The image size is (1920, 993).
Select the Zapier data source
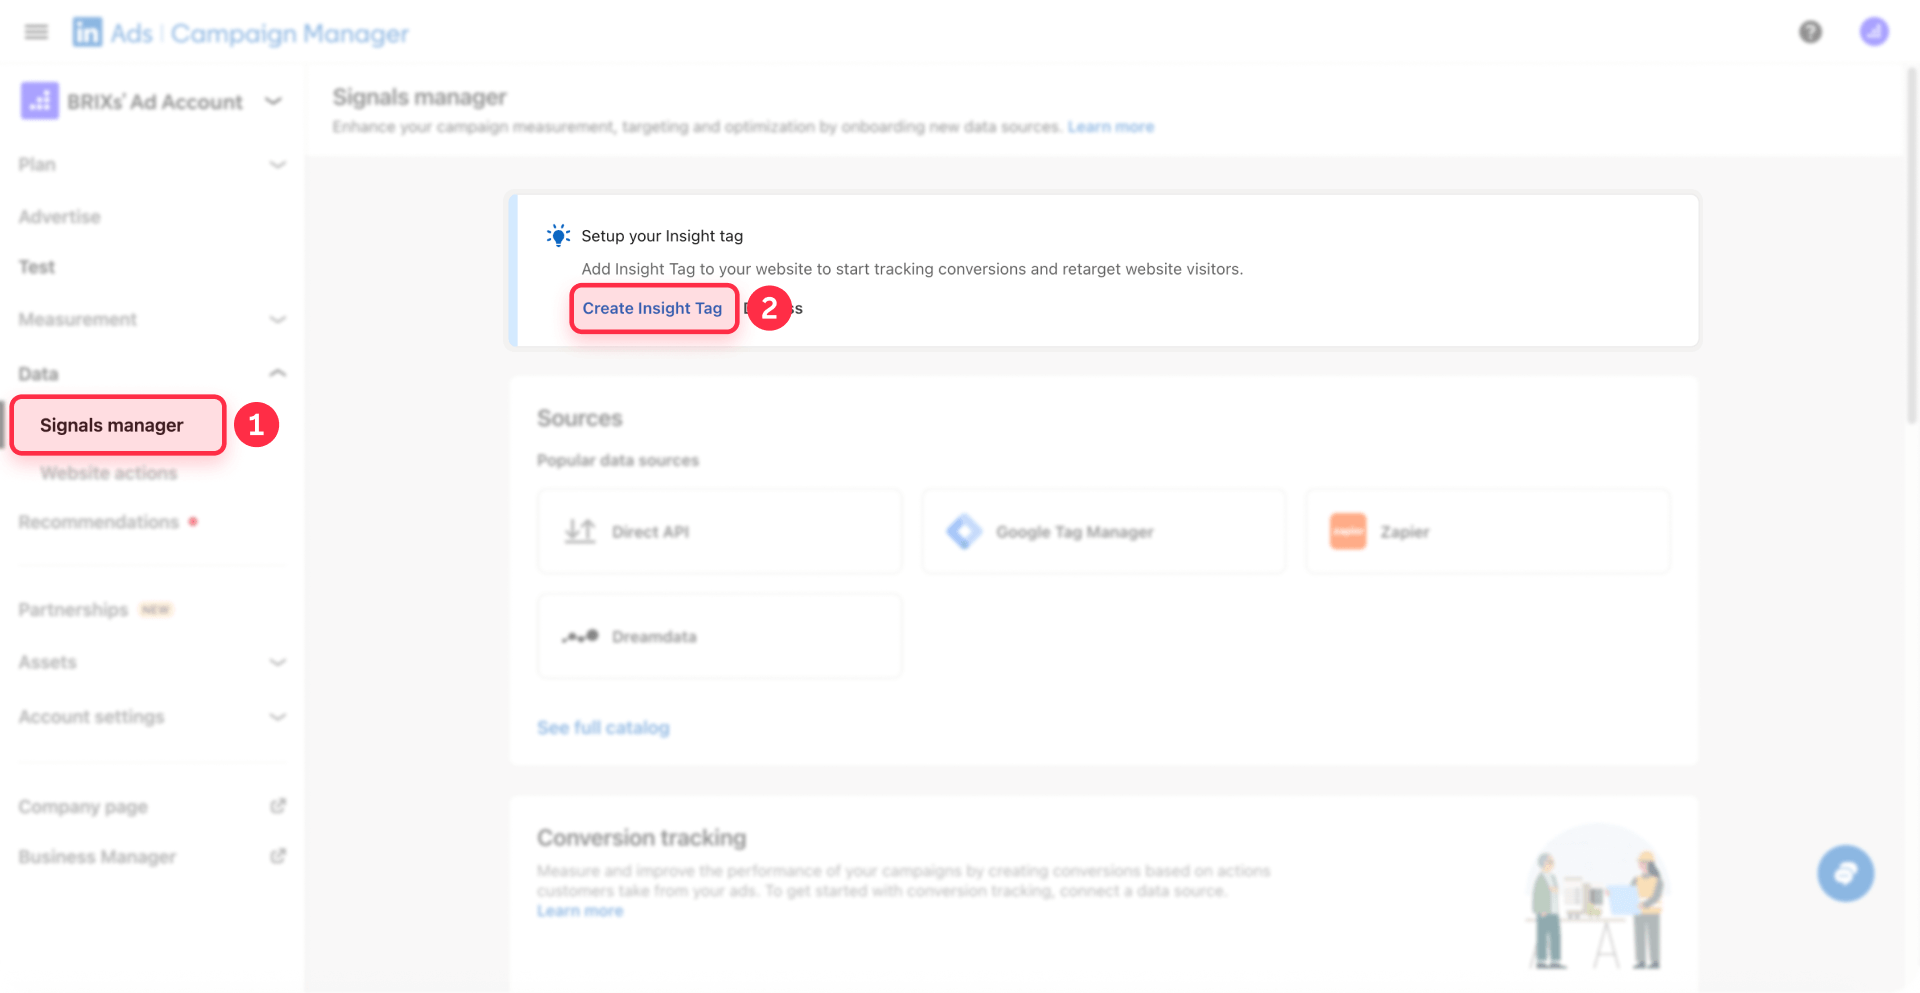(x=1487, y=531)
